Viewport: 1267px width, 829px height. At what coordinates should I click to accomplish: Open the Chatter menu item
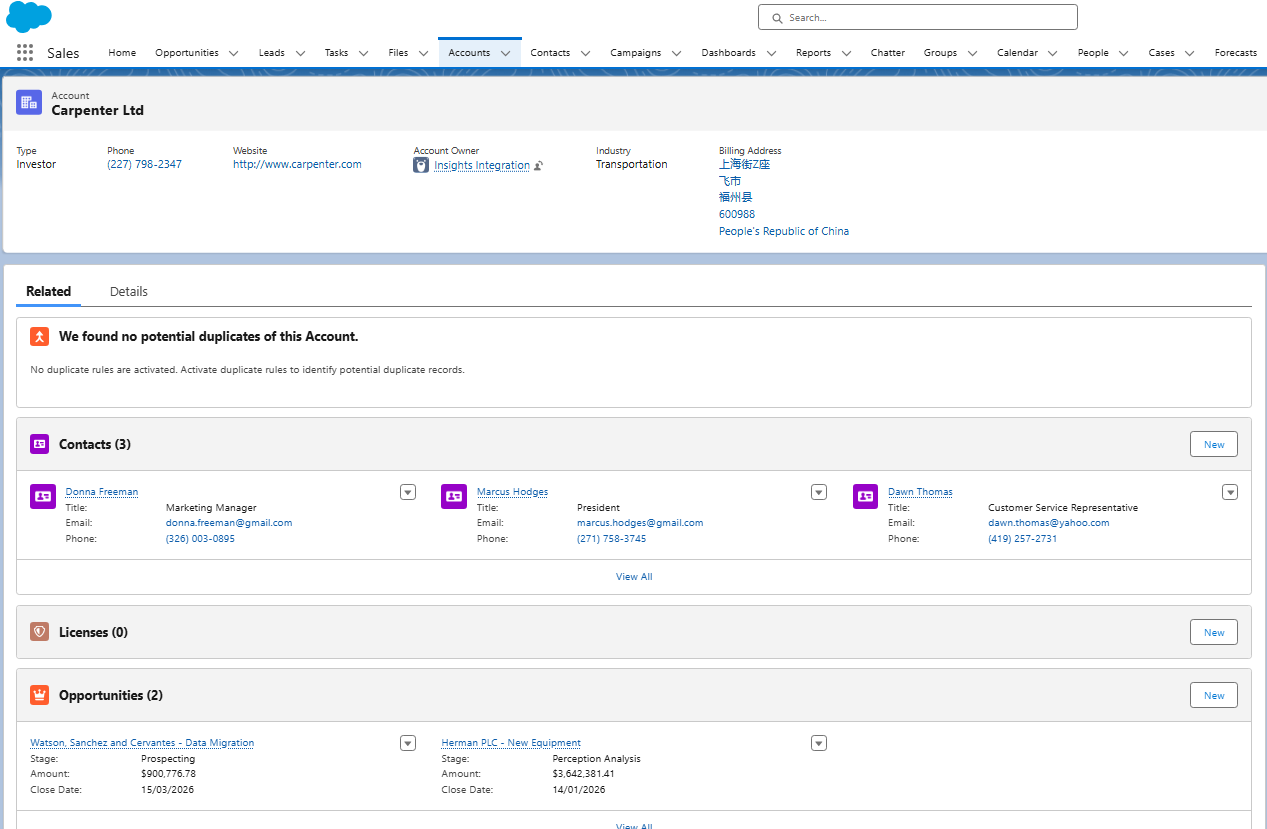[x=887, y=52]
